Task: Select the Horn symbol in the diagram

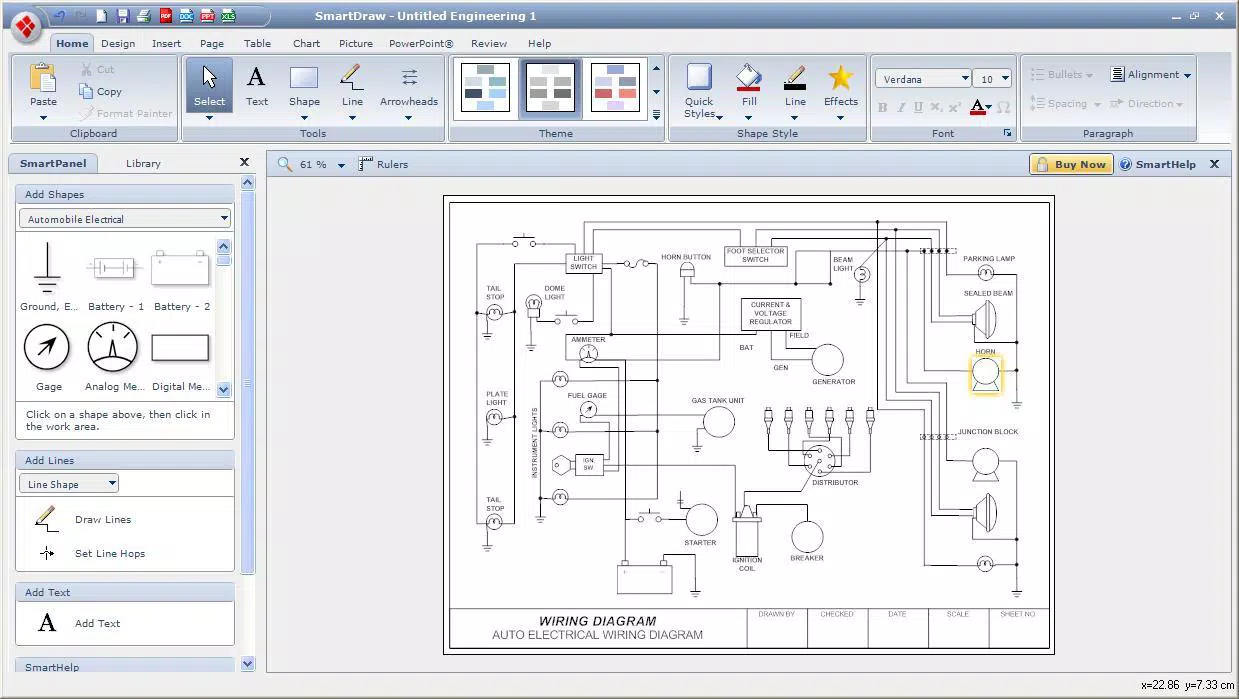Action: pyautogui.click(x=986, y=374)
